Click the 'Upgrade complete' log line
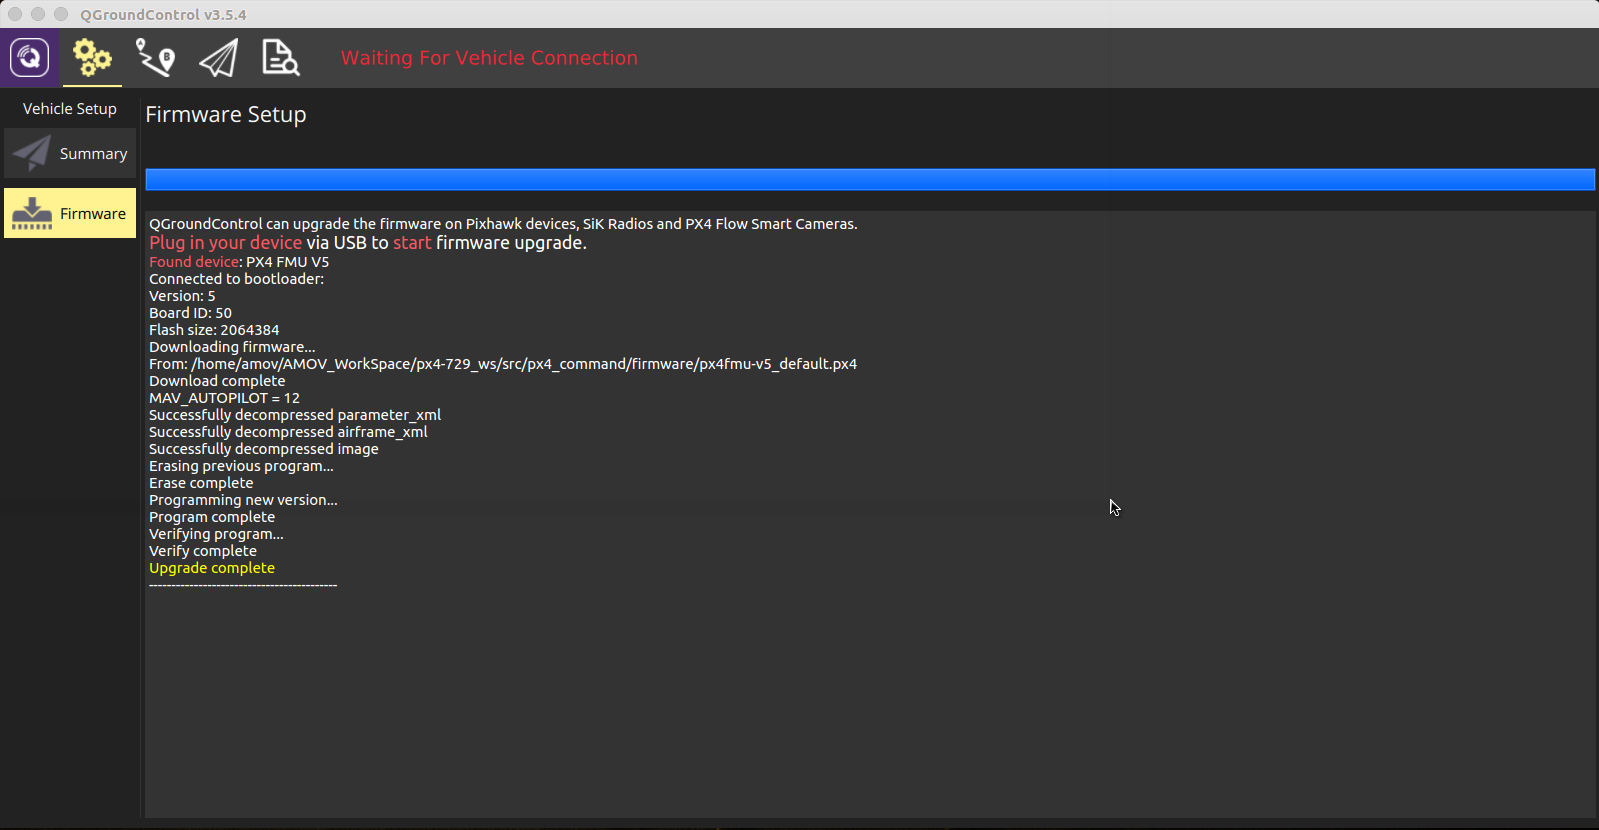Image resolution: width=1599 pixels, height=830 pixels. pos(212,568)
